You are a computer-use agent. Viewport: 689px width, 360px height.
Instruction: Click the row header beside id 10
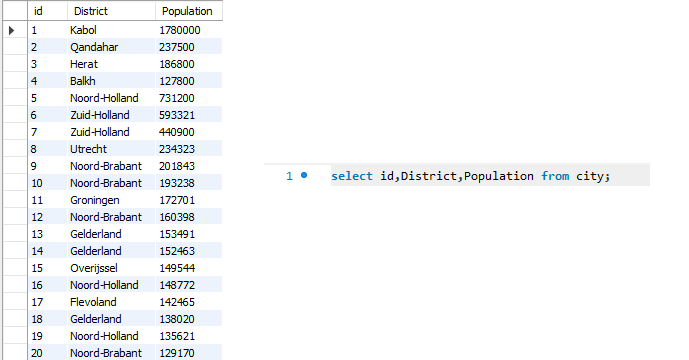(x=15, y=183)
